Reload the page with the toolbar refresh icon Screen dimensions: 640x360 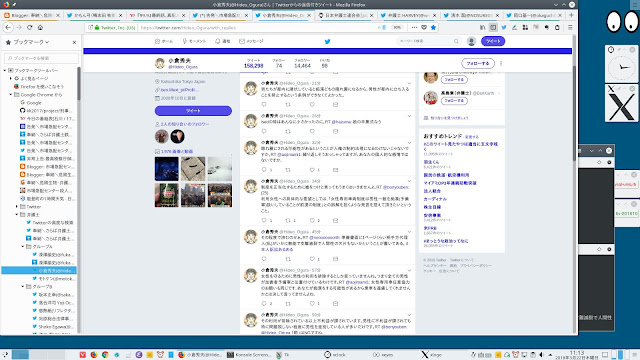click(29, 27)
